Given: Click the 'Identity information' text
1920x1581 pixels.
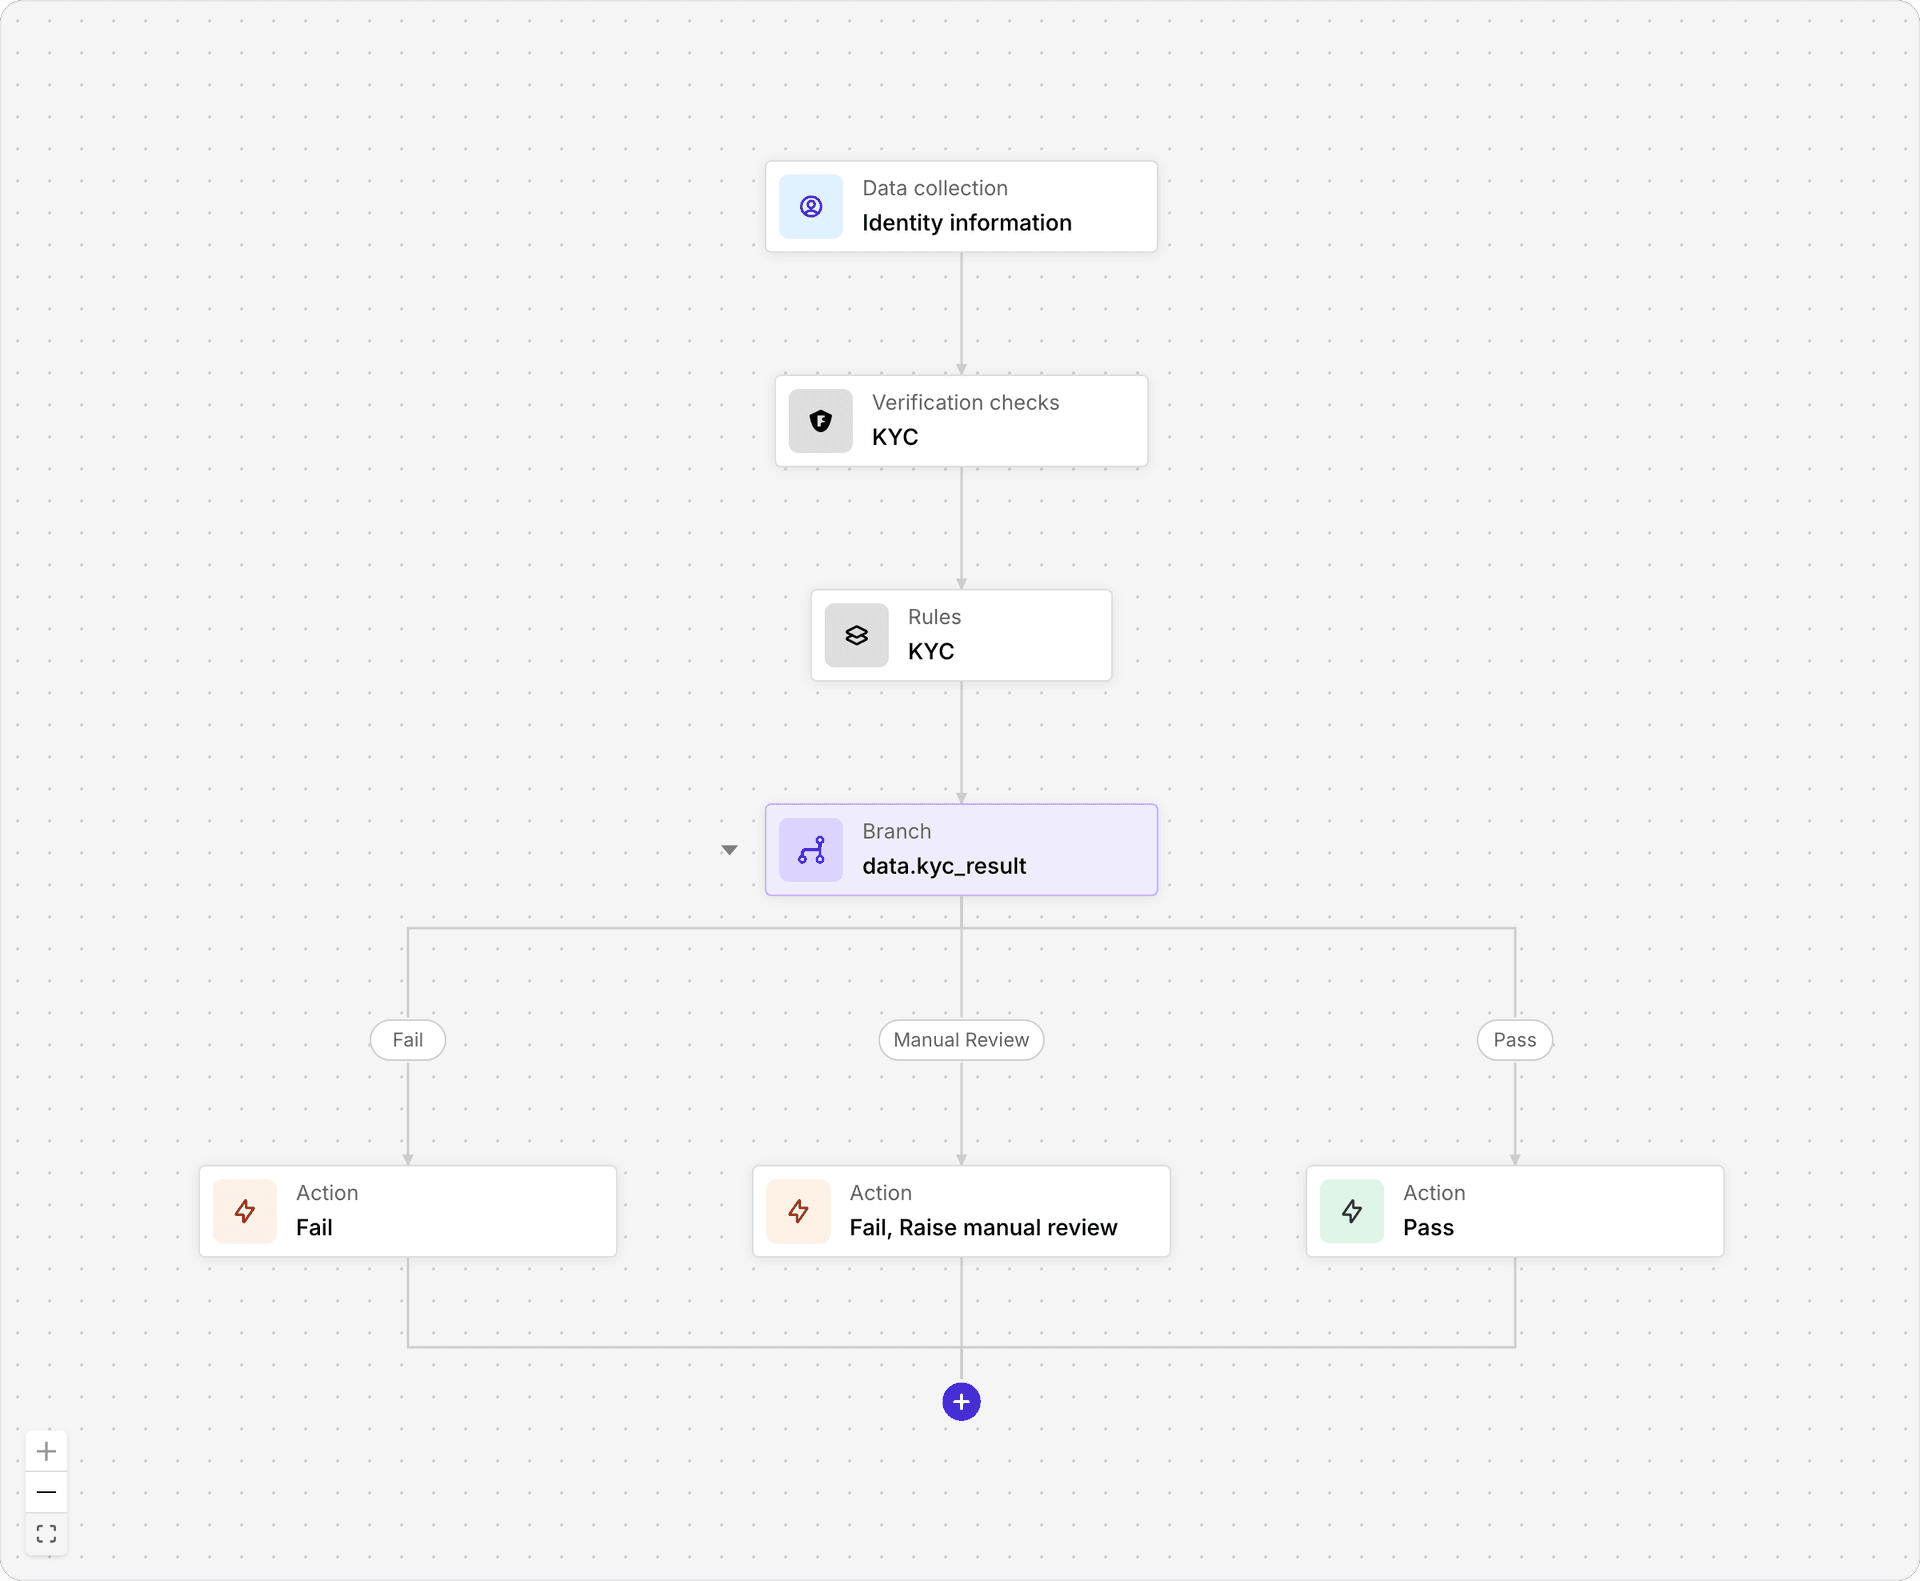Looking at the screenshot, I should coord(967,223).
